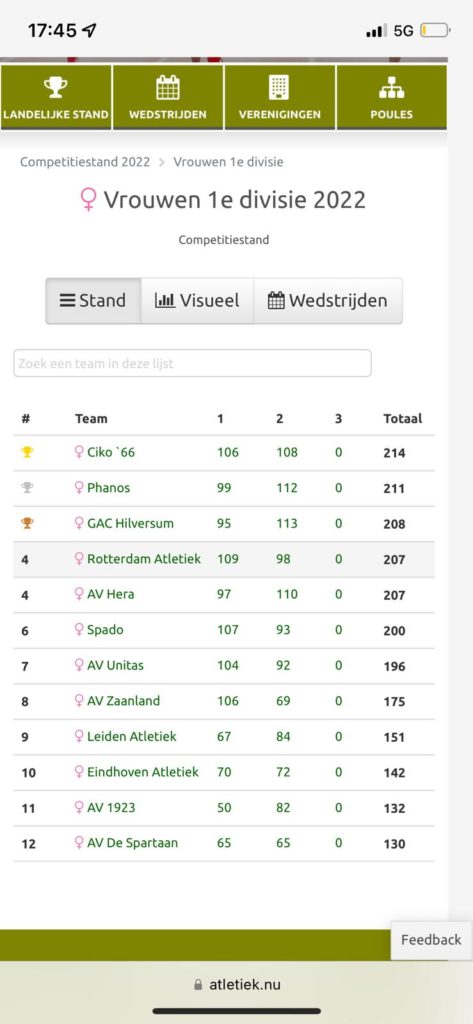Click the bronze trophy icon next to GAC Hilversum
Screen dimensions: 473x1024
tap(27, 523)
